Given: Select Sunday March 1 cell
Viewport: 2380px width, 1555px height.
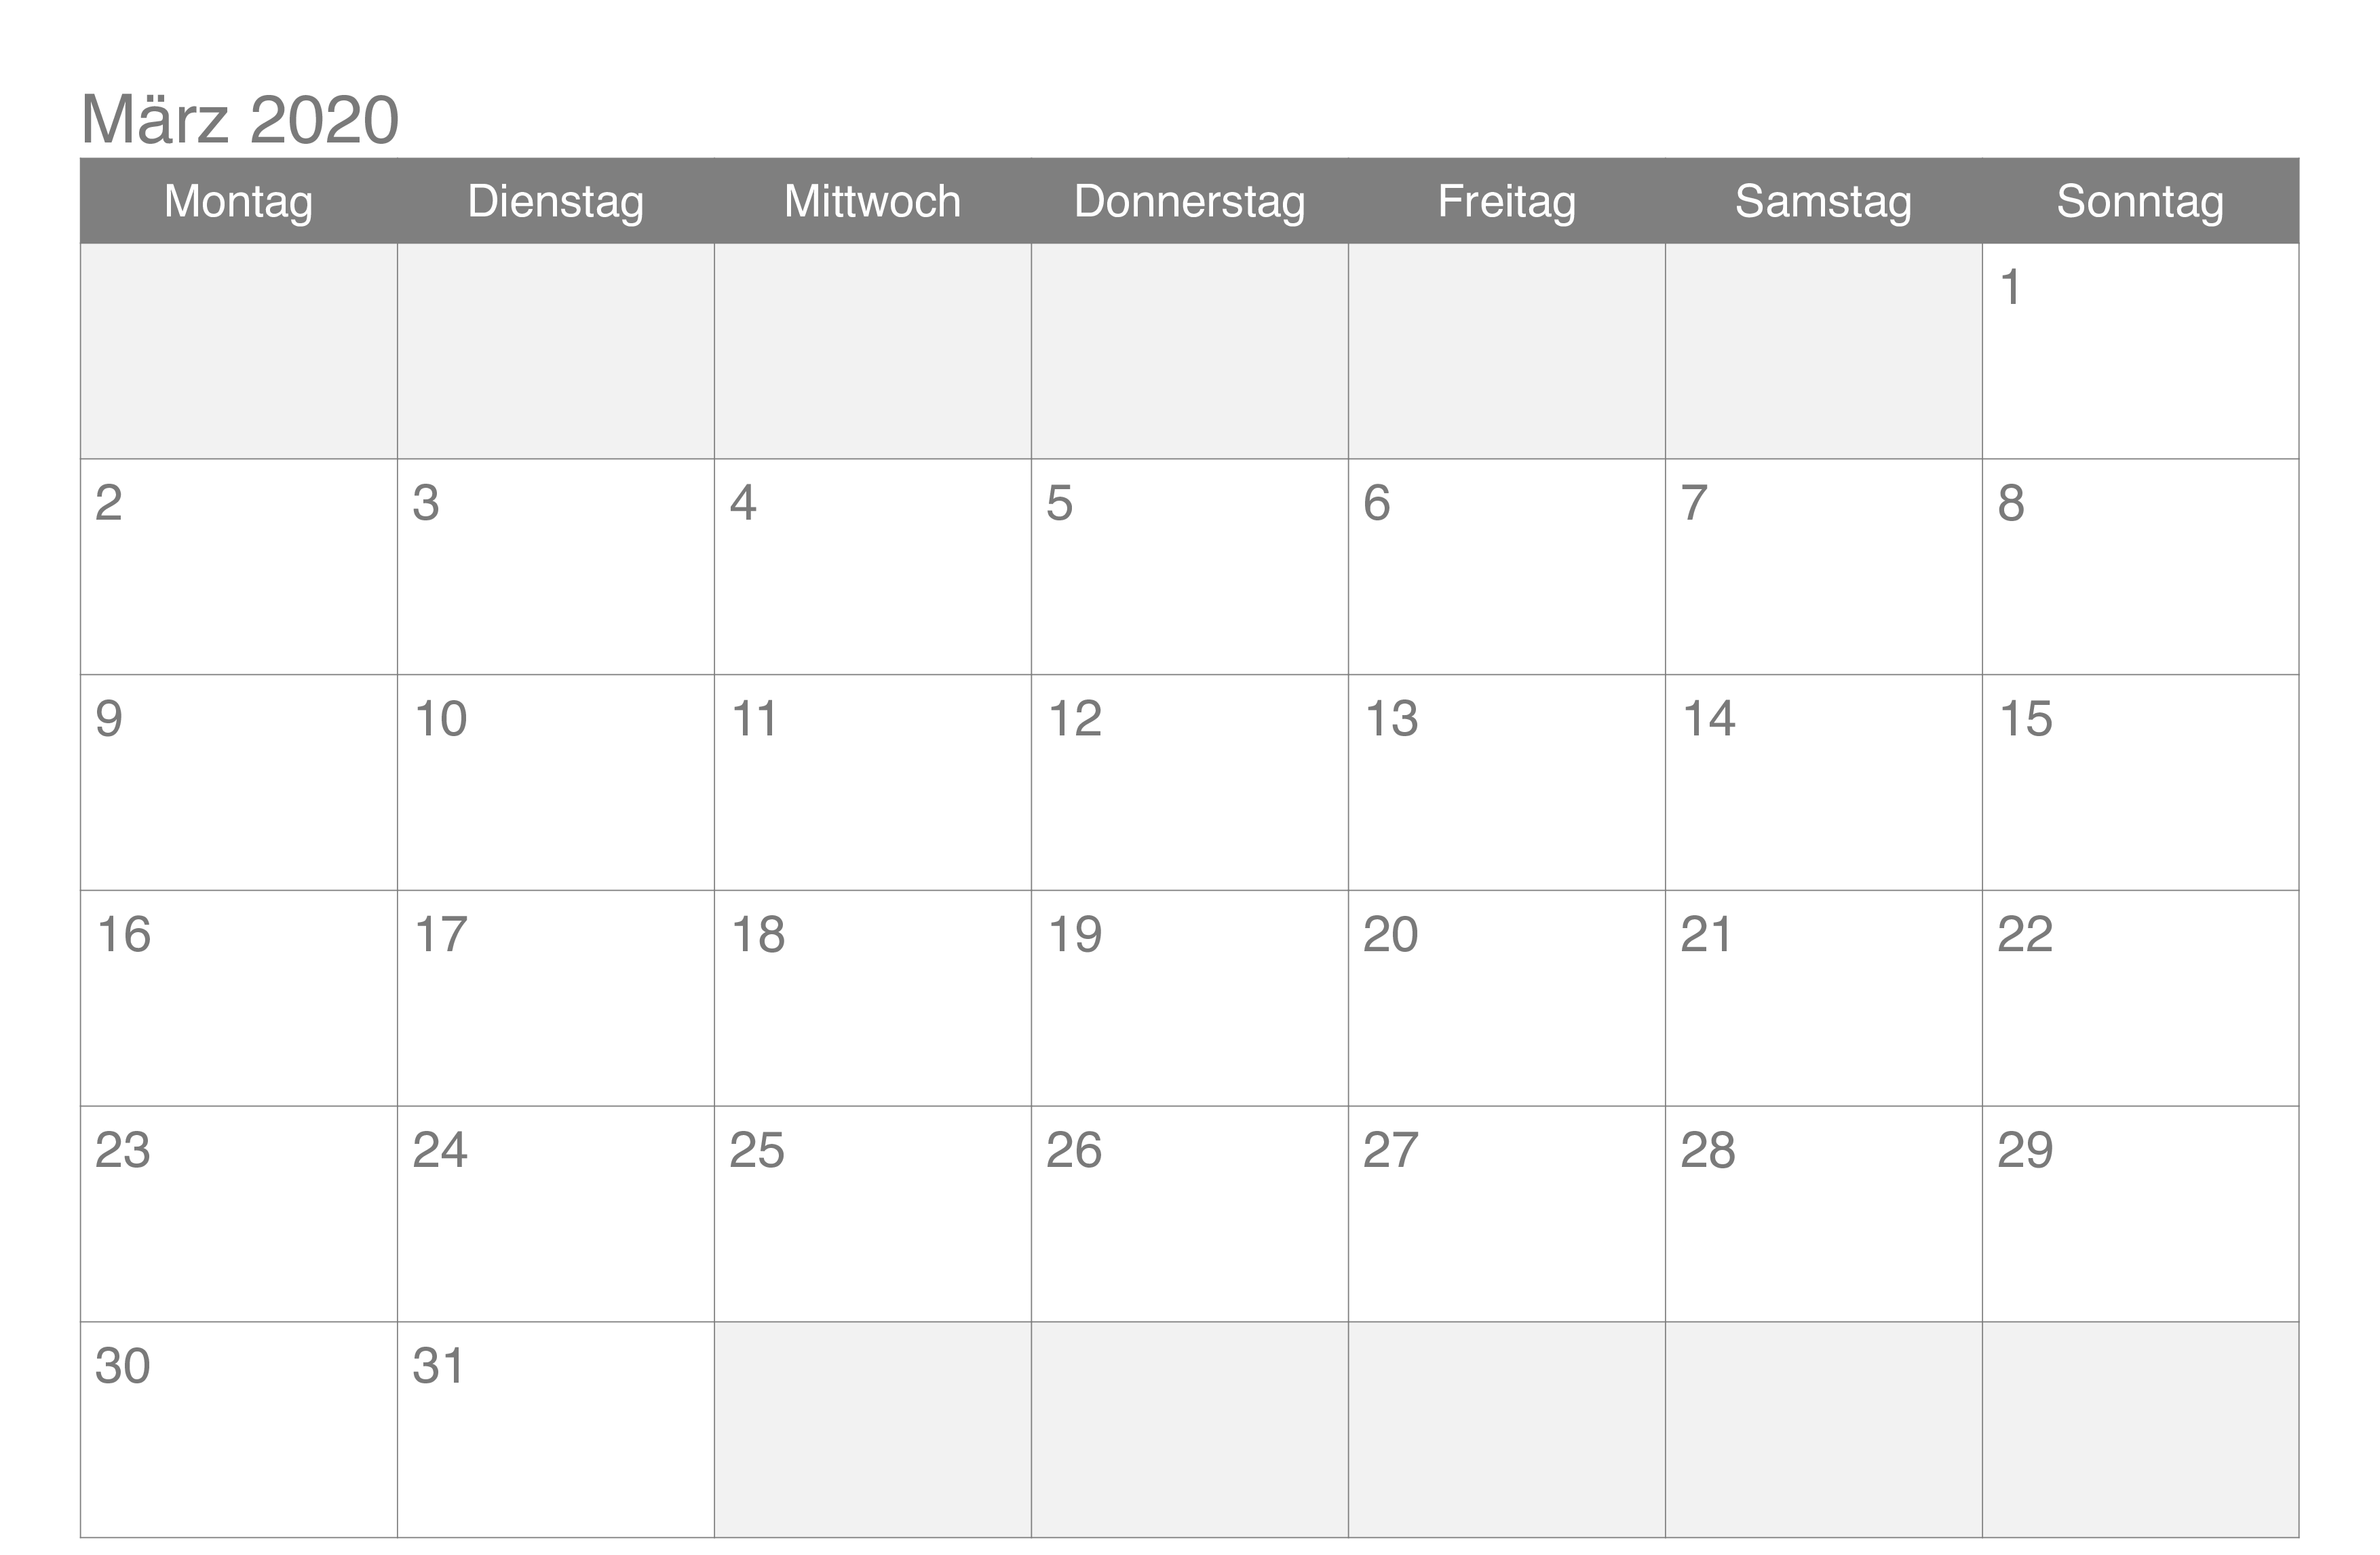Looking at the screenshot, I should [2140, 350].
